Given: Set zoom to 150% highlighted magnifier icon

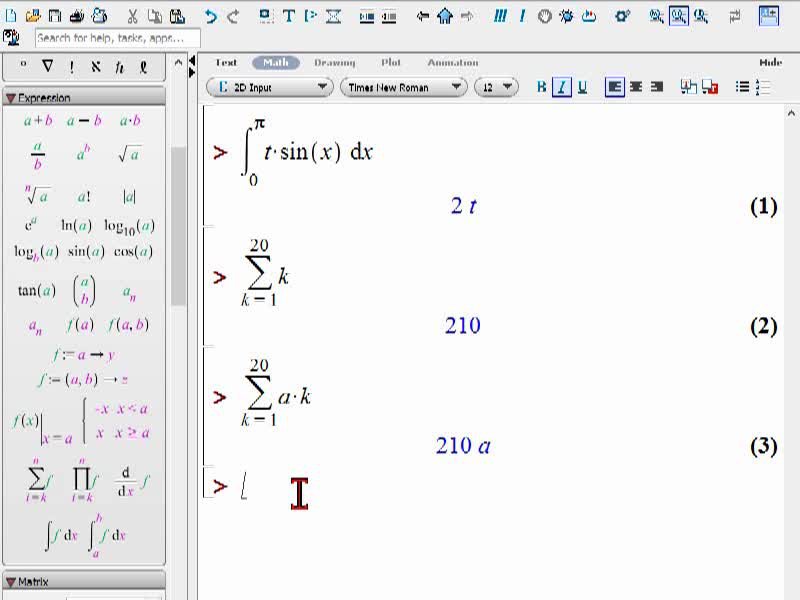Looking at the screenshot, I should pos(679,16).
